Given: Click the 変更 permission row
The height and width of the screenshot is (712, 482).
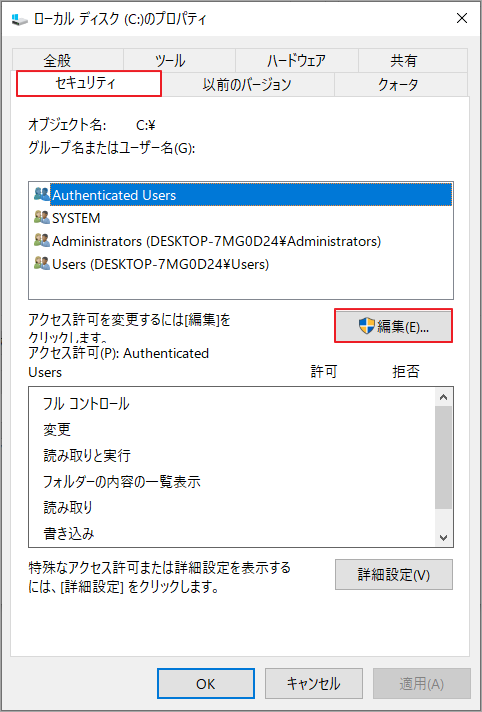Looking at the screenshot, I should (x=232, y=430).
